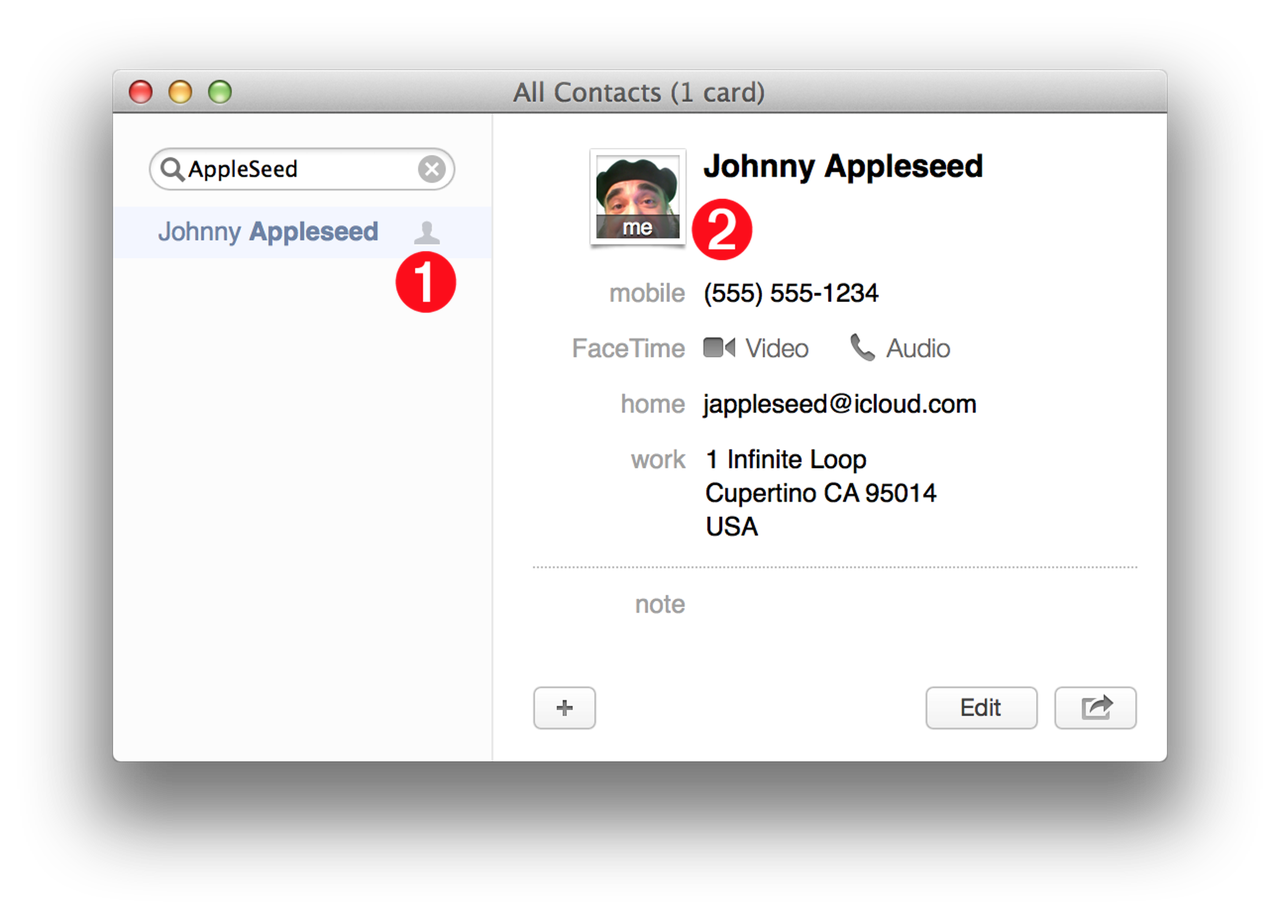Click into the search field
Viewport: 1280px width, 918px height.
click(300, 169)
